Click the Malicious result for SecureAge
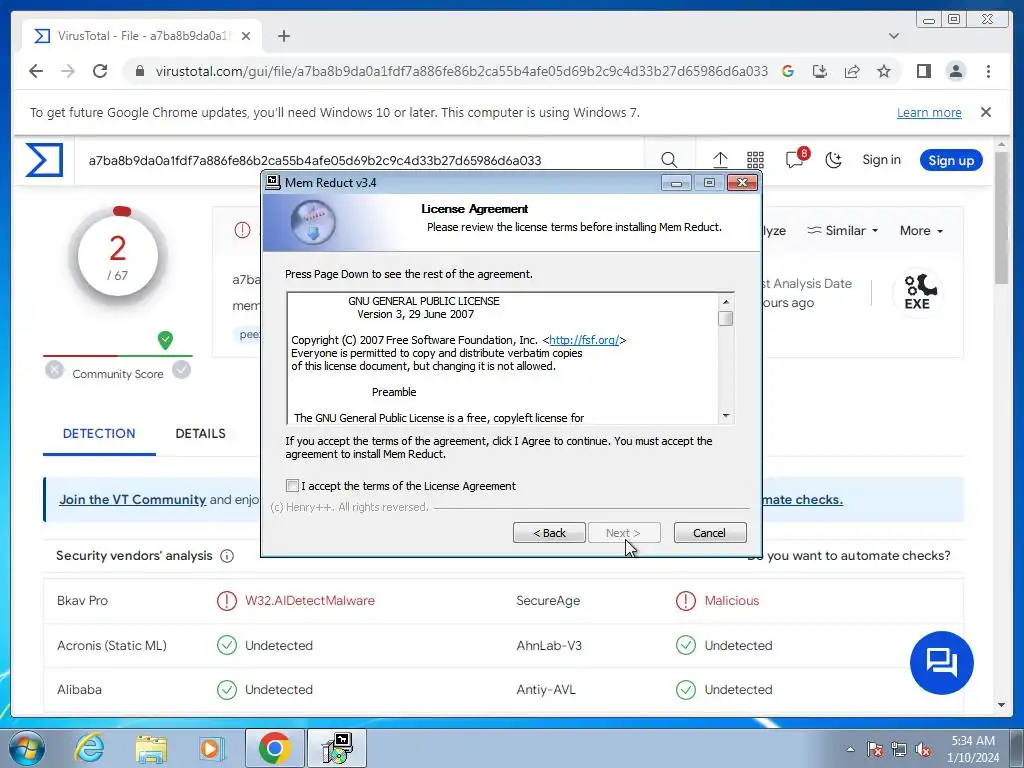 [x=731, y=600]
